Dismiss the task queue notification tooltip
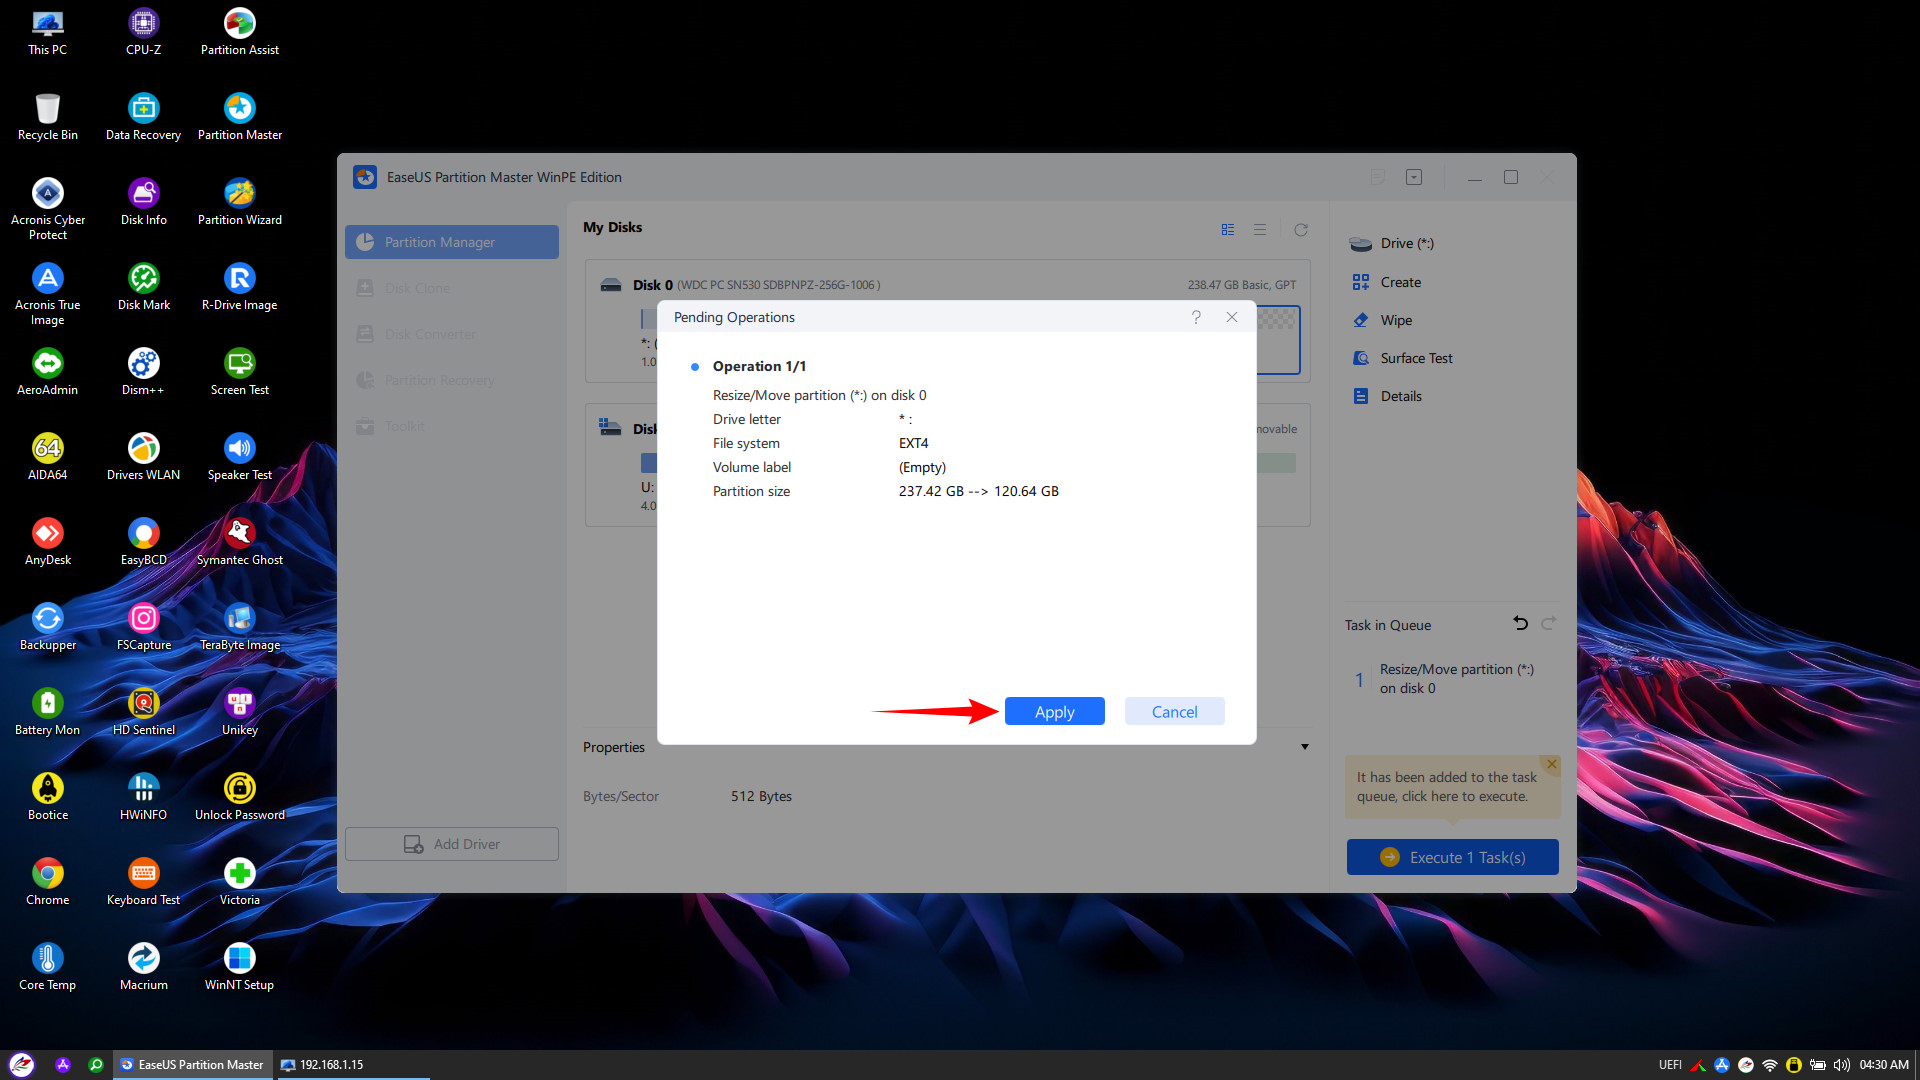 [1552, 764]
